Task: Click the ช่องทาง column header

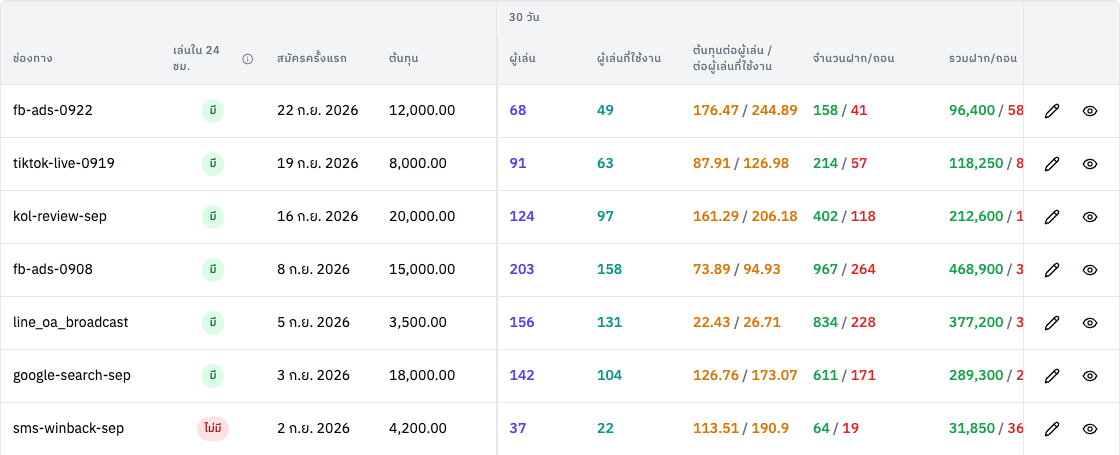Action: point(33,59)
